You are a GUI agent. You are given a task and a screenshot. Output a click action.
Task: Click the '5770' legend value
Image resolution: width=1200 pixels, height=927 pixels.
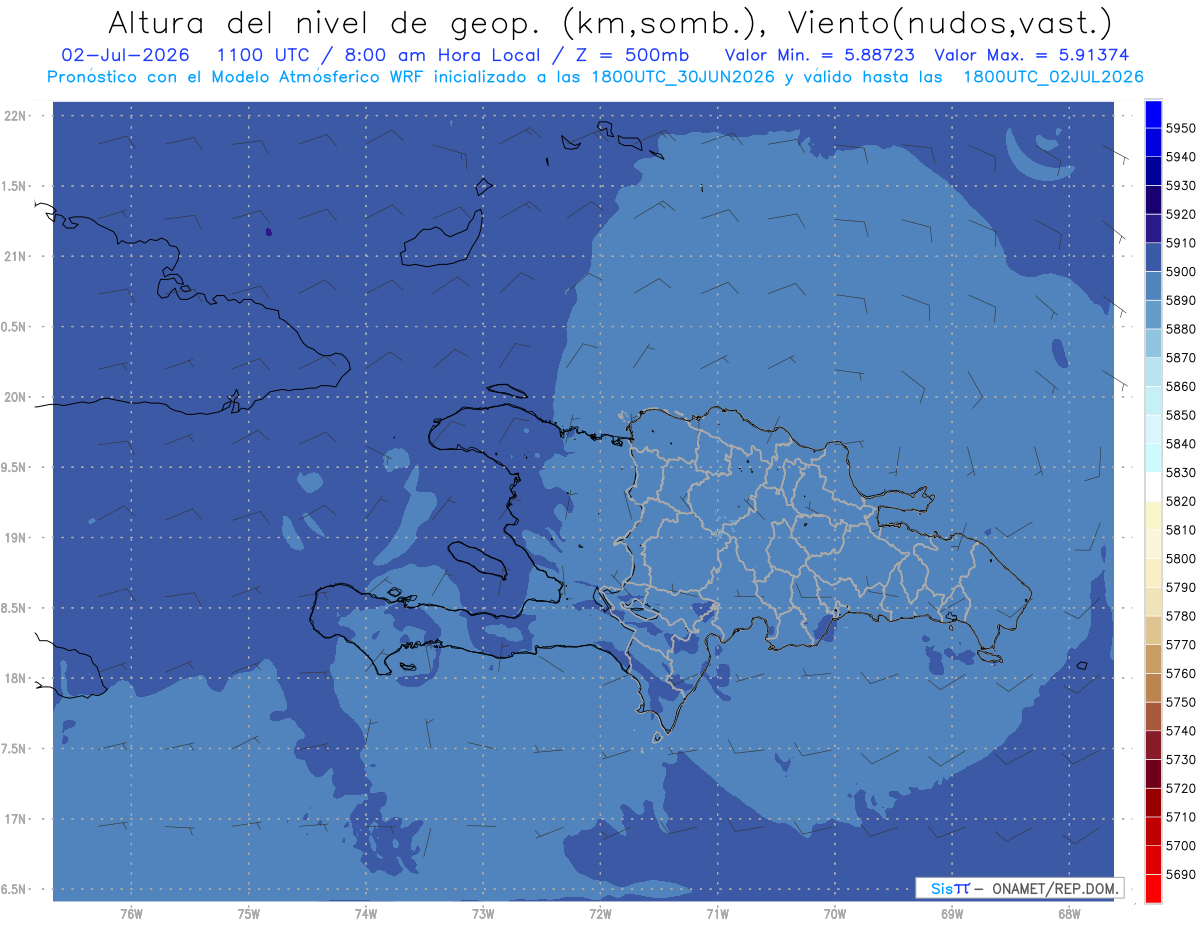click(1181, 645)
